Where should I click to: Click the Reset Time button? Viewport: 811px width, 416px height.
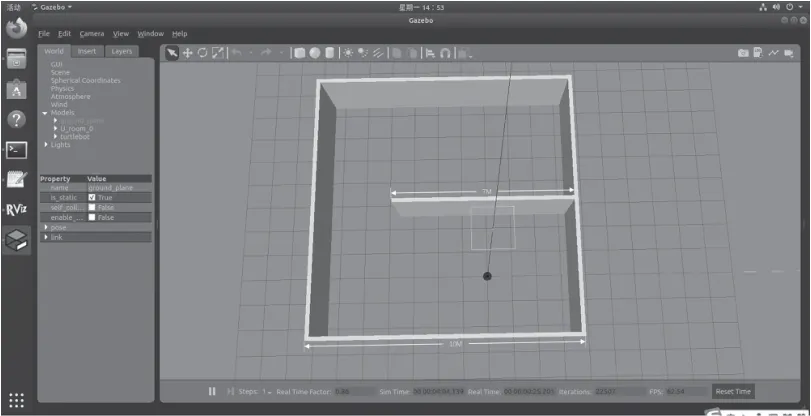click(x=733, y=391)
